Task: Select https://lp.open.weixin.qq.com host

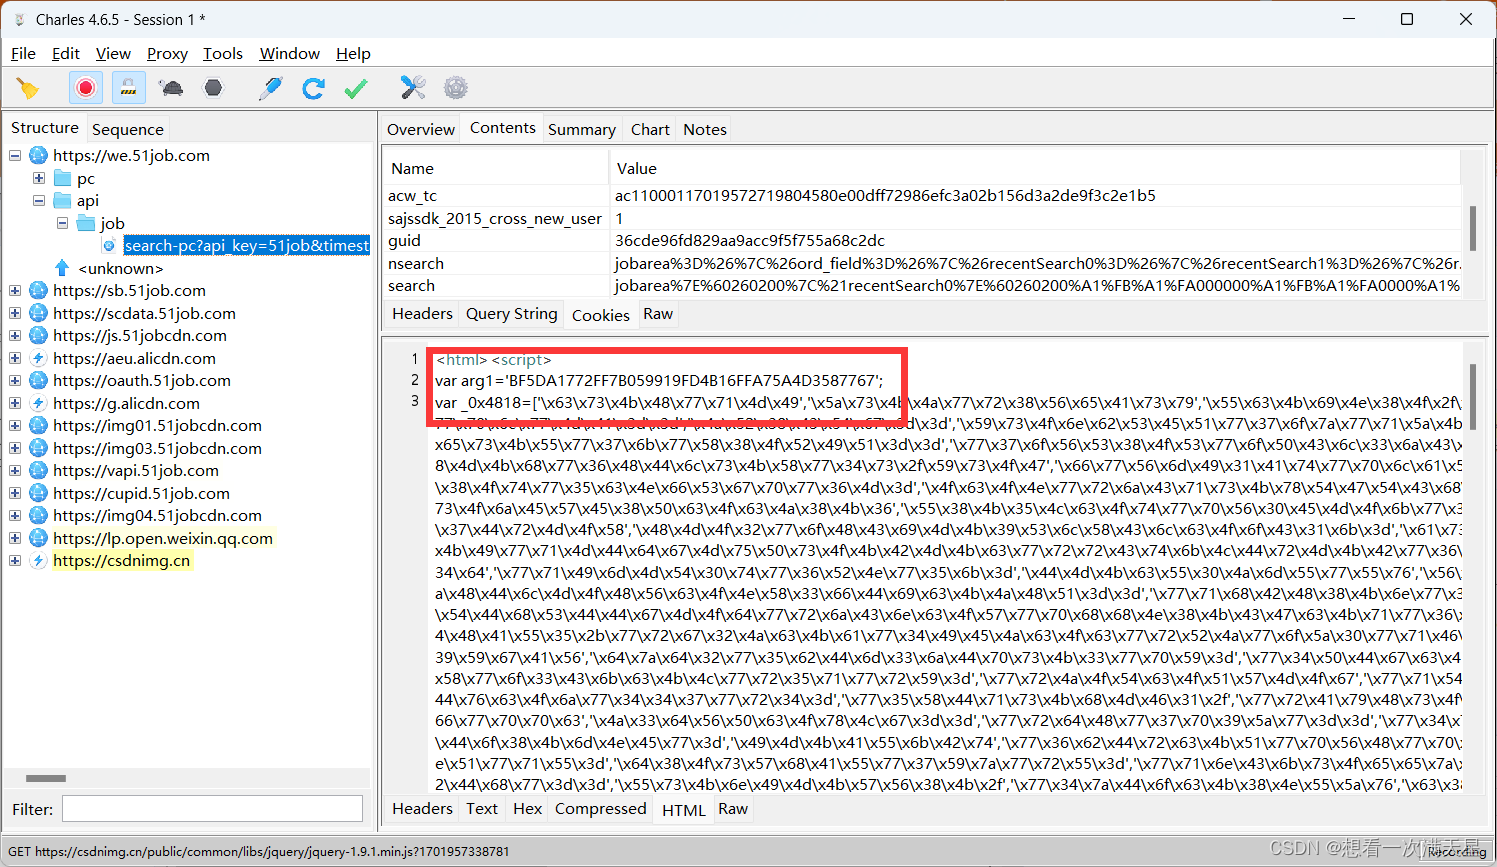Action: (162, 538)
